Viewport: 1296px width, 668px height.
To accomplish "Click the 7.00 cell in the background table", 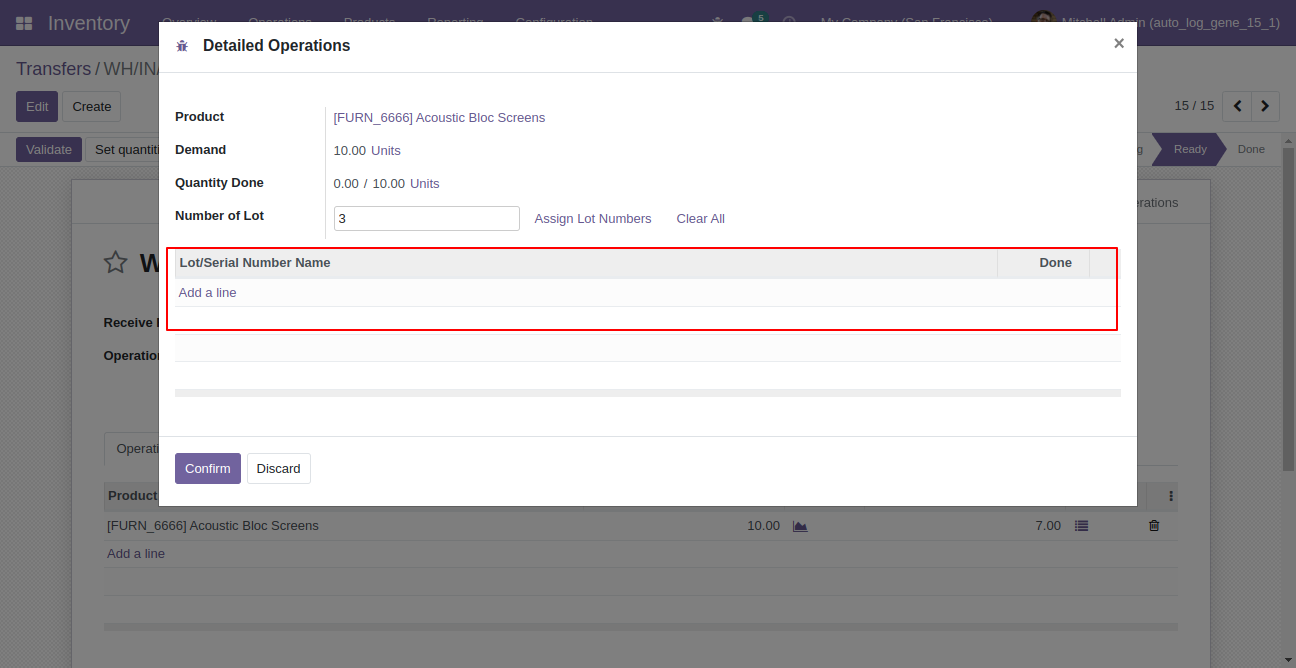I will pyautogui.click(x=1048, y=526).
